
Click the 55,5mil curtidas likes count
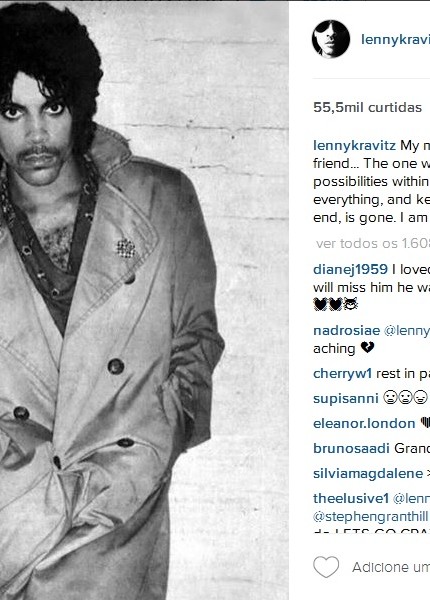(367, 108)
